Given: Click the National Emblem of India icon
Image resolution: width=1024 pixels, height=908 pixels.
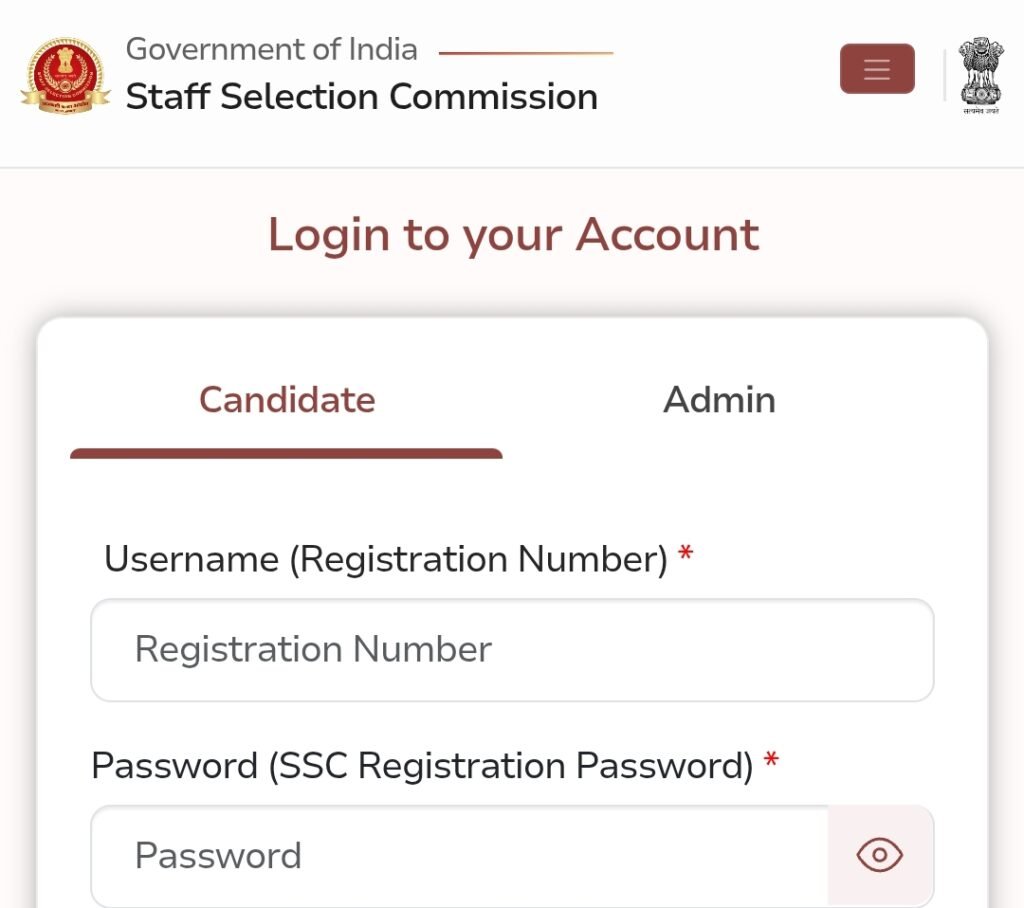Looking at the screenshot, I should pyautogui.click(x=981, y=75).
